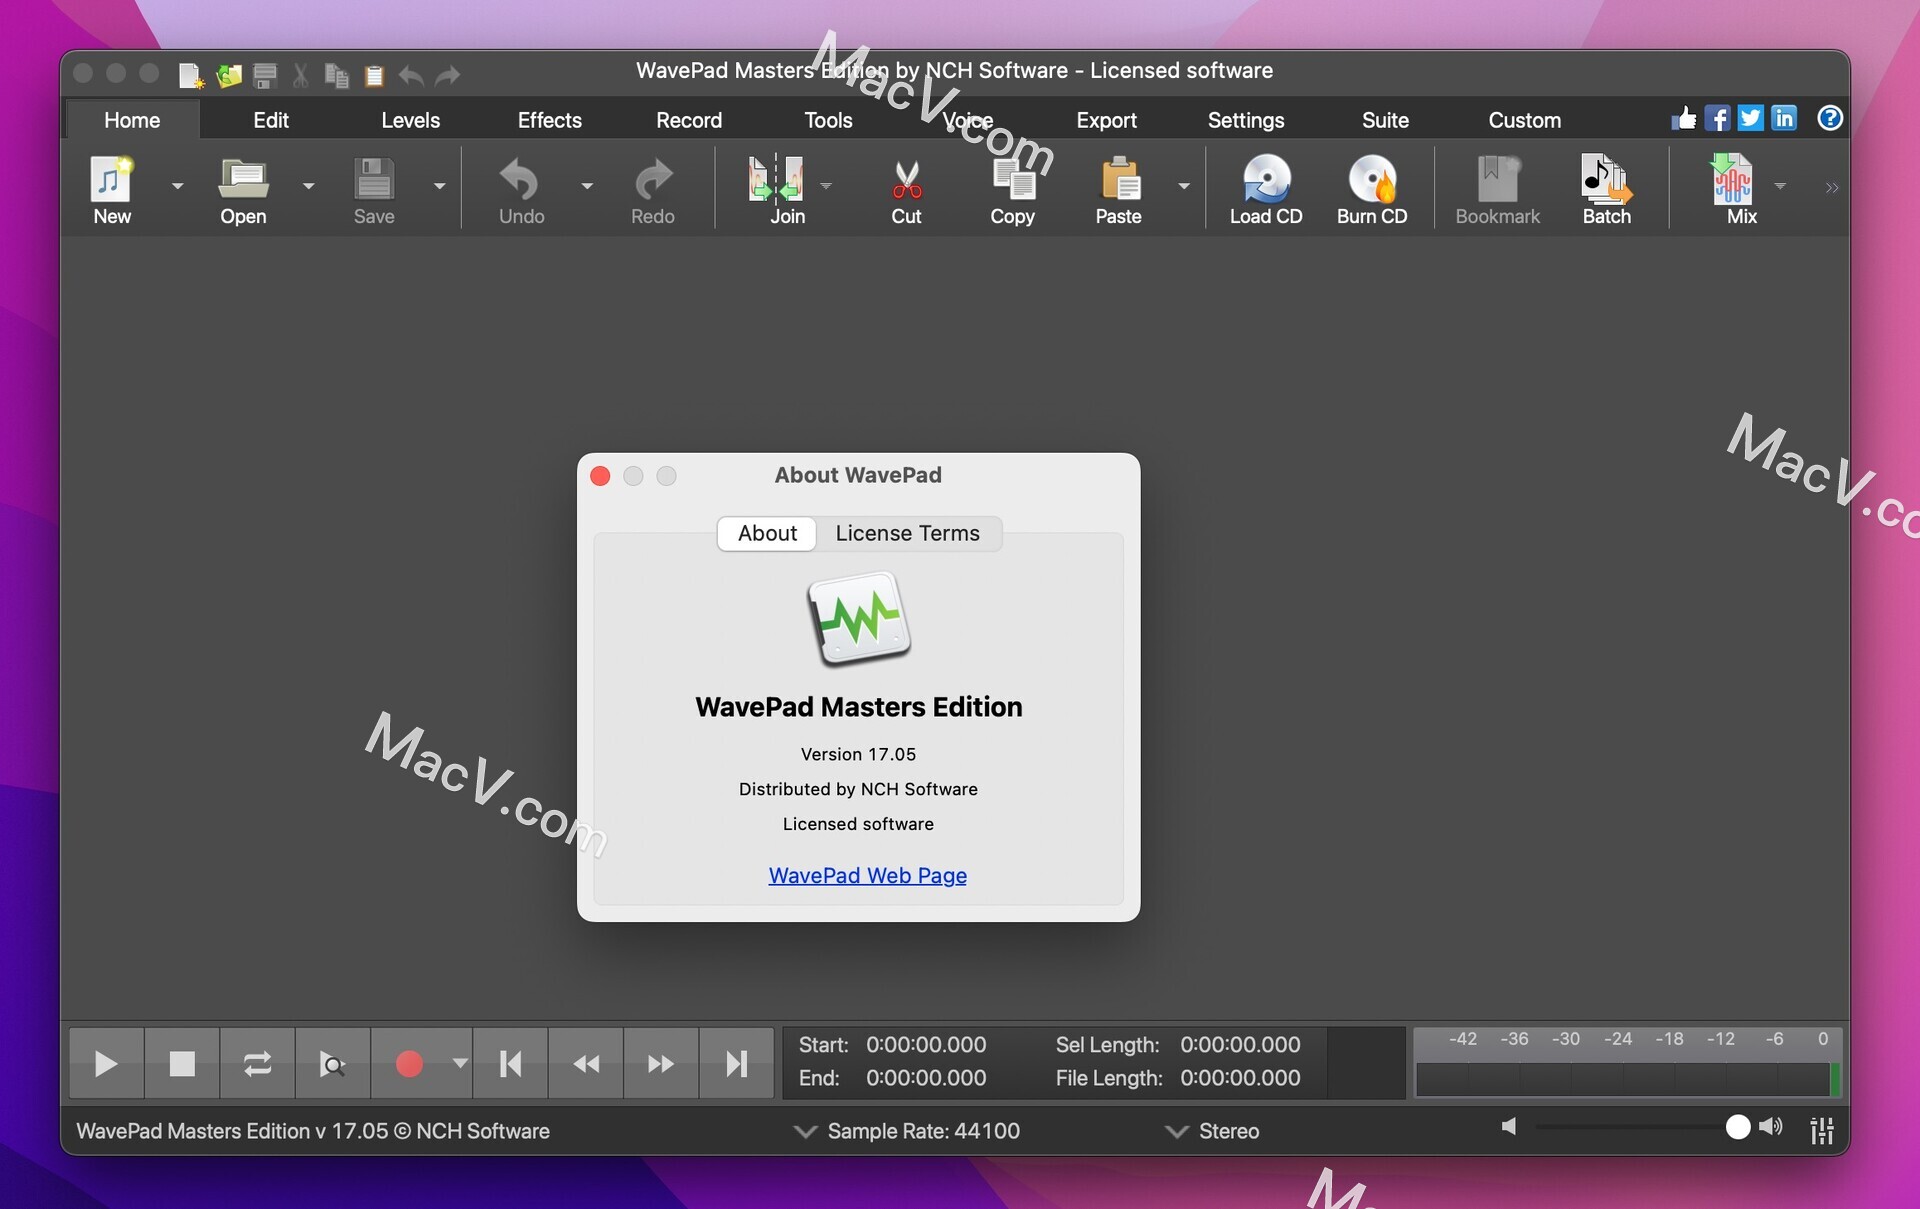Click the mute speaker icon
Image resolution: width=1920 pixels, height=1209 pixels.
tap(1509, 1127)
